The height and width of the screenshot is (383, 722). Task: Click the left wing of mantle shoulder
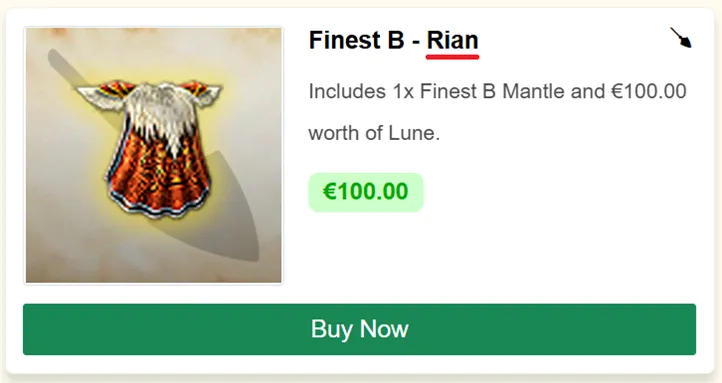pos(104,94)
